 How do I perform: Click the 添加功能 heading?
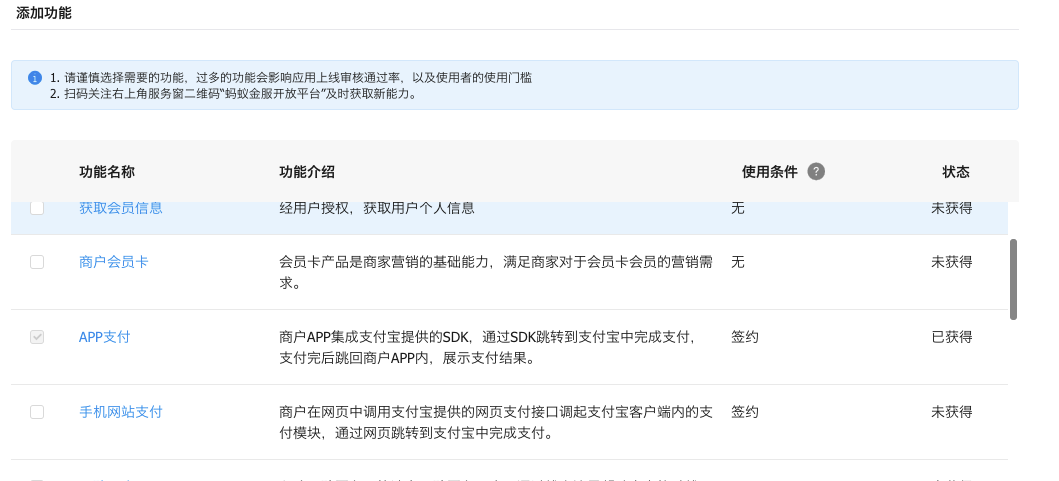44,13
